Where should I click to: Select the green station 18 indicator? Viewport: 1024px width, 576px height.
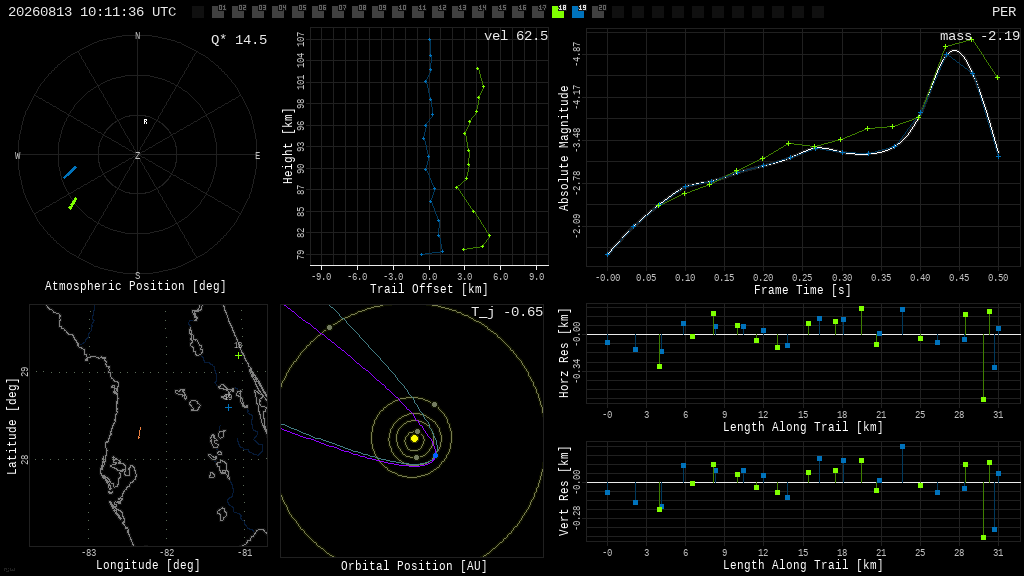click(558, 11)
